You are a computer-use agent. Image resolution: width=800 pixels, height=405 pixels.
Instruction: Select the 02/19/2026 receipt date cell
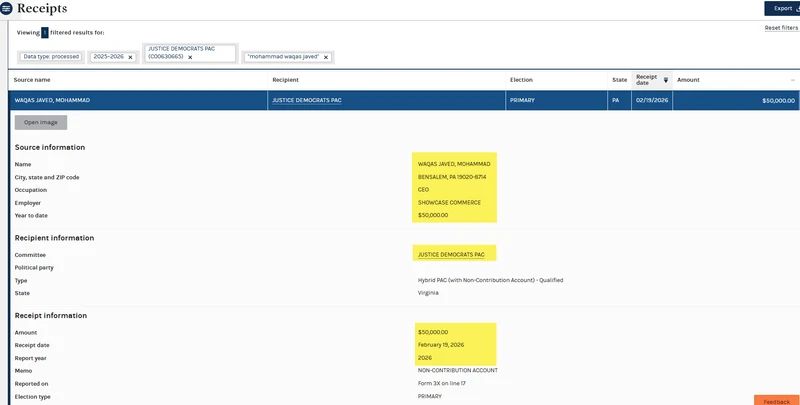(x=652, y=100)
